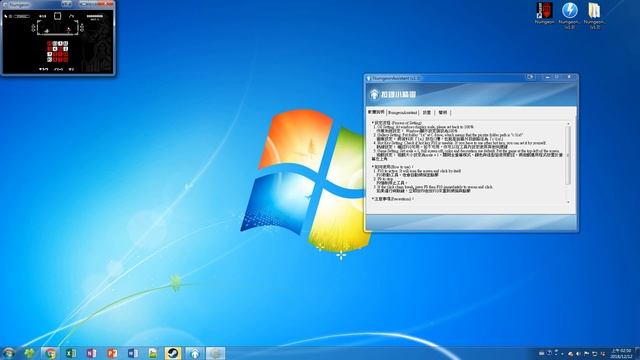Switch to the 設置 settings tab
The width and height of the screenshot is (640, 360).
pyautogui.click(x=427, y=112)
